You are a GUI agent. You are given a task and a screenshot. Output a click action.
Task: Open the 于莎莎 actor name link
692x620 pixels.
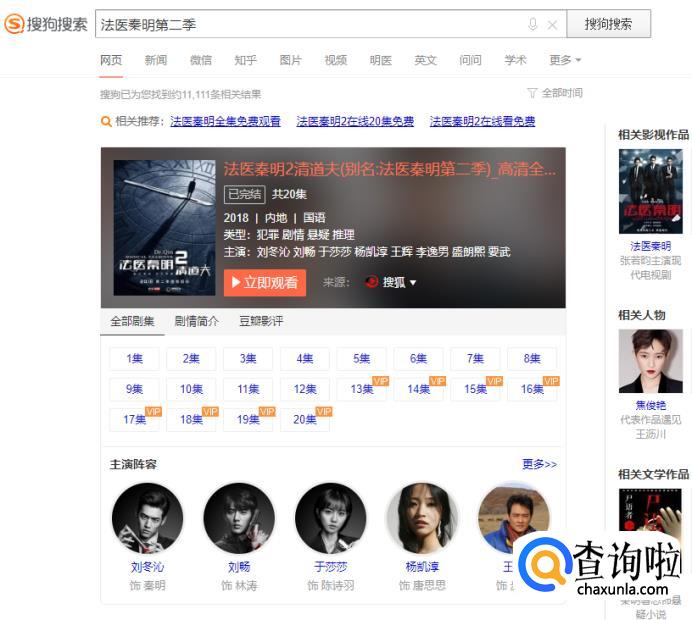point(331,567)
